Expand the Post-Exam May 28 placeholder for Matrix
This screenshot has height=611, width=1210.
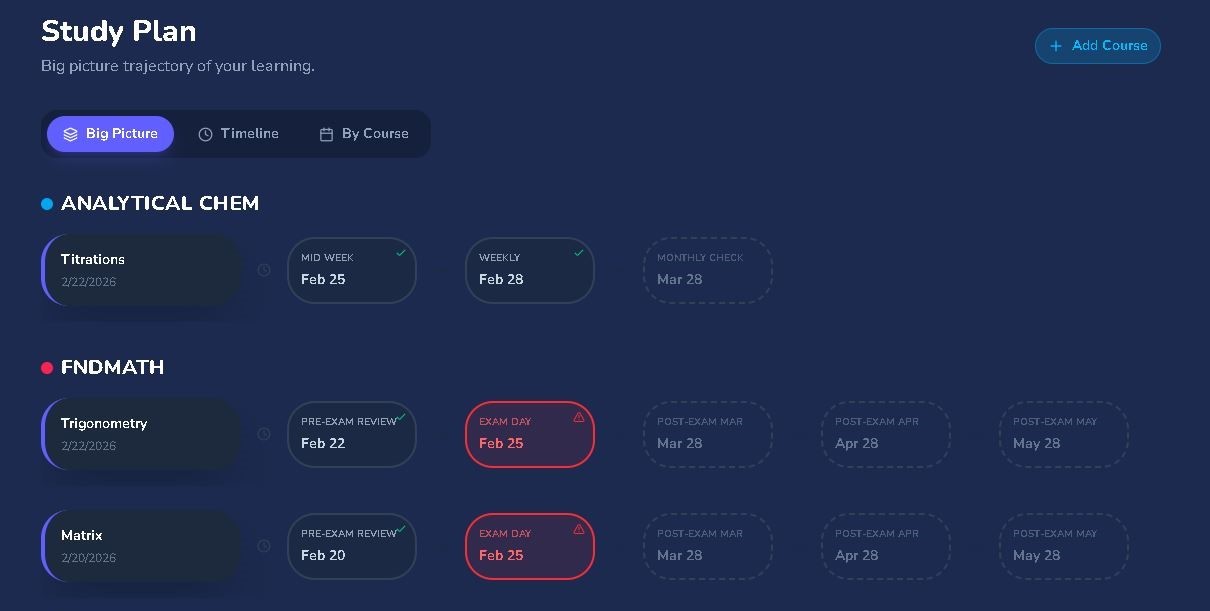tap(1064, 546)
